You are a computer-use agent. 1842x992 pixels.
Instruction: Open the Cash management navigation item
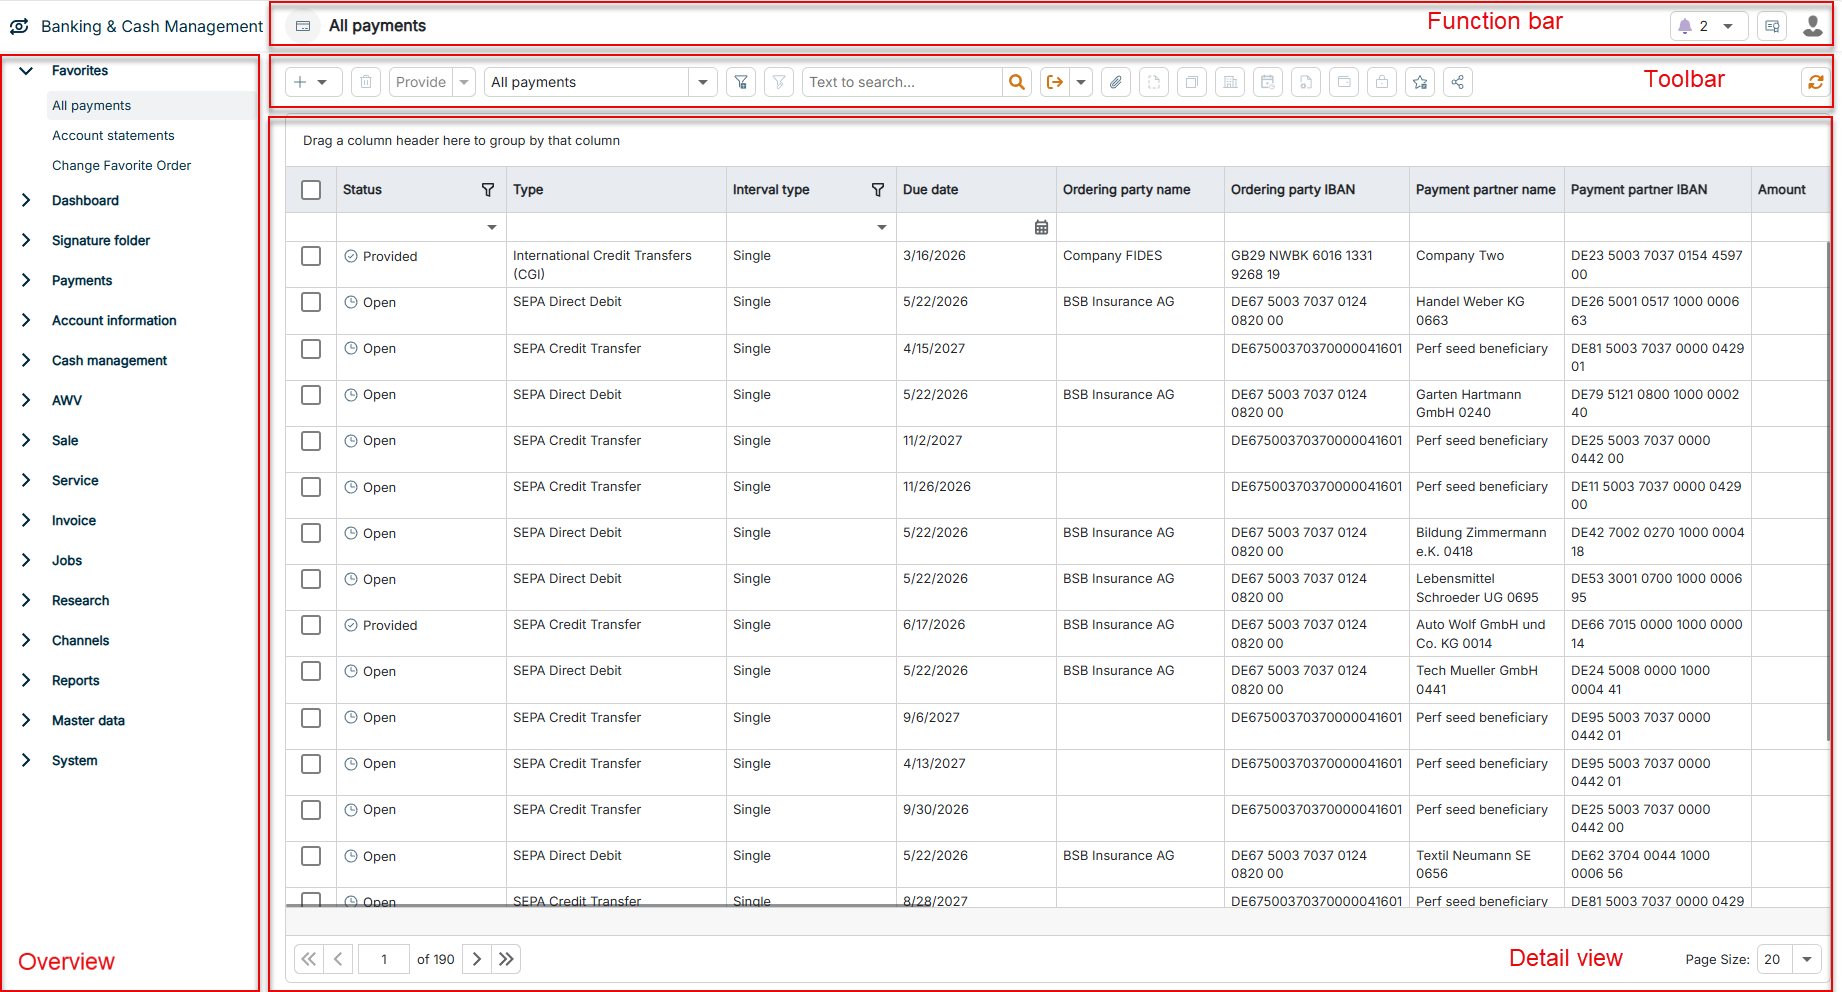(x=109, y=360)
